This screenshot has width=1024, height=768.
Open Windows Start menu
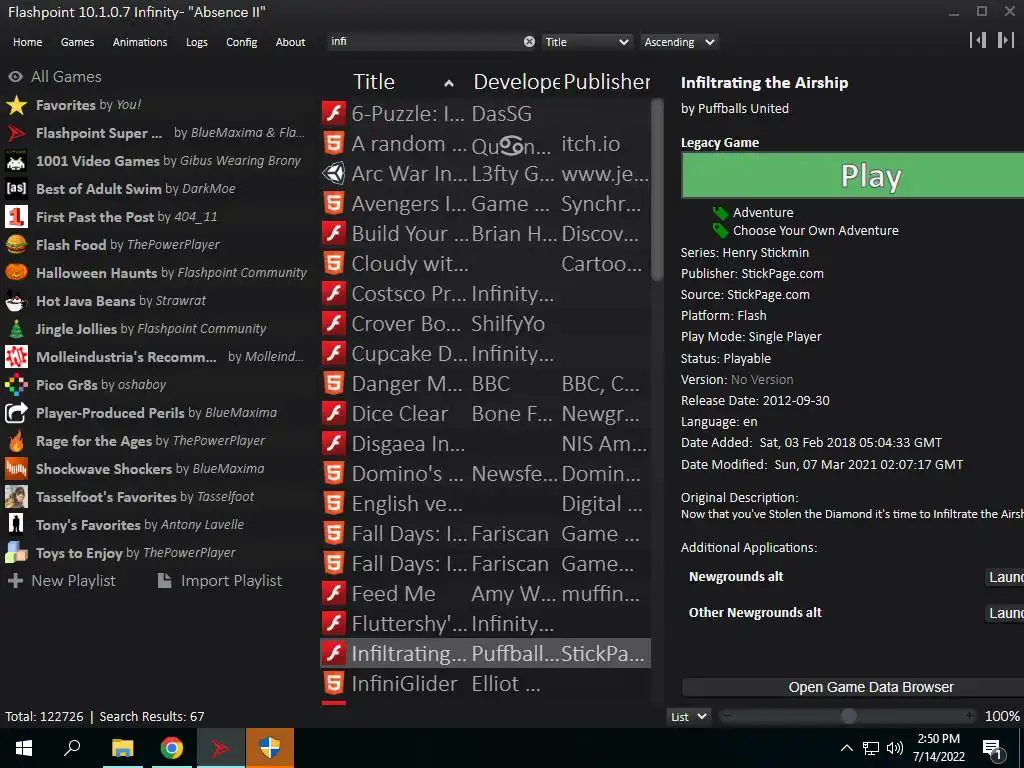(24, 748)
